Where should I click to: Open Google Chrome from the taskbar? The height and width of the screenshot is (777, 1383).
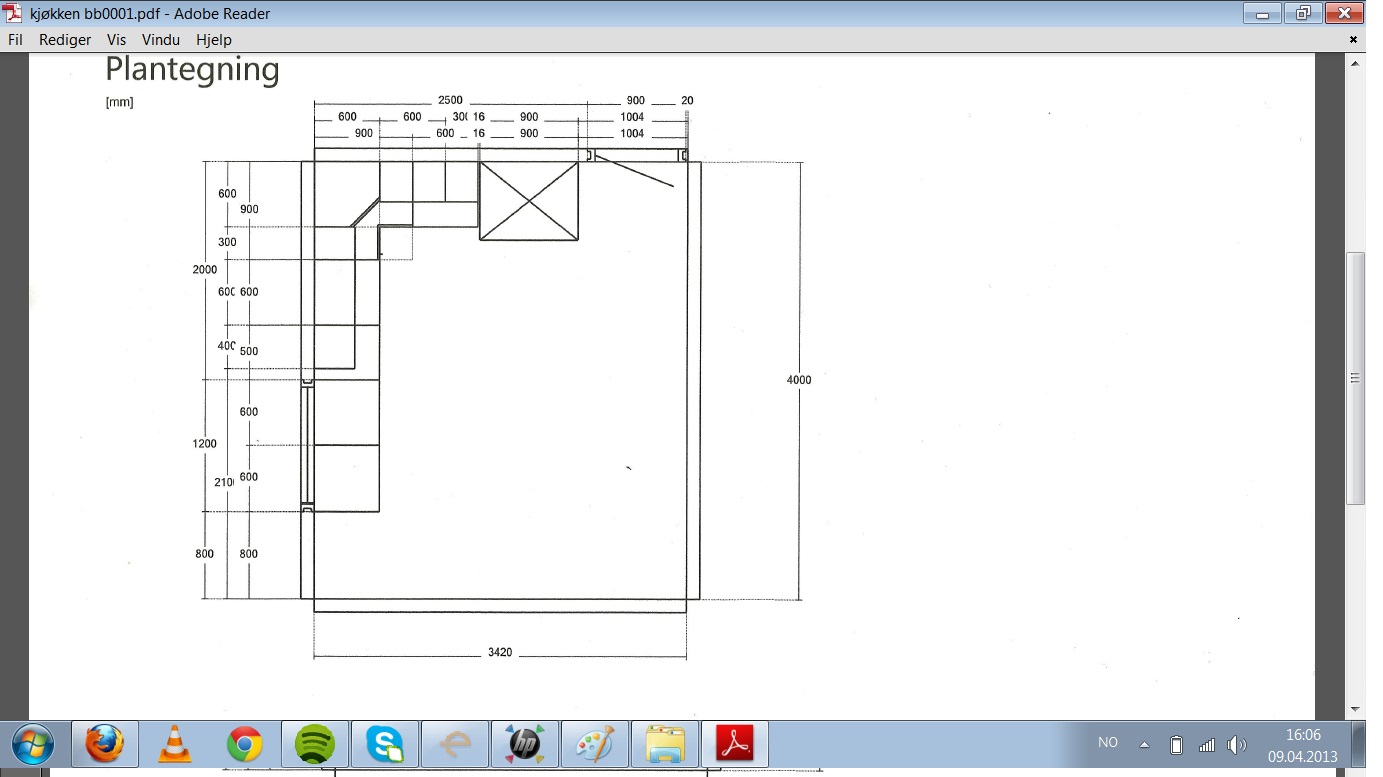pos(245,745)
